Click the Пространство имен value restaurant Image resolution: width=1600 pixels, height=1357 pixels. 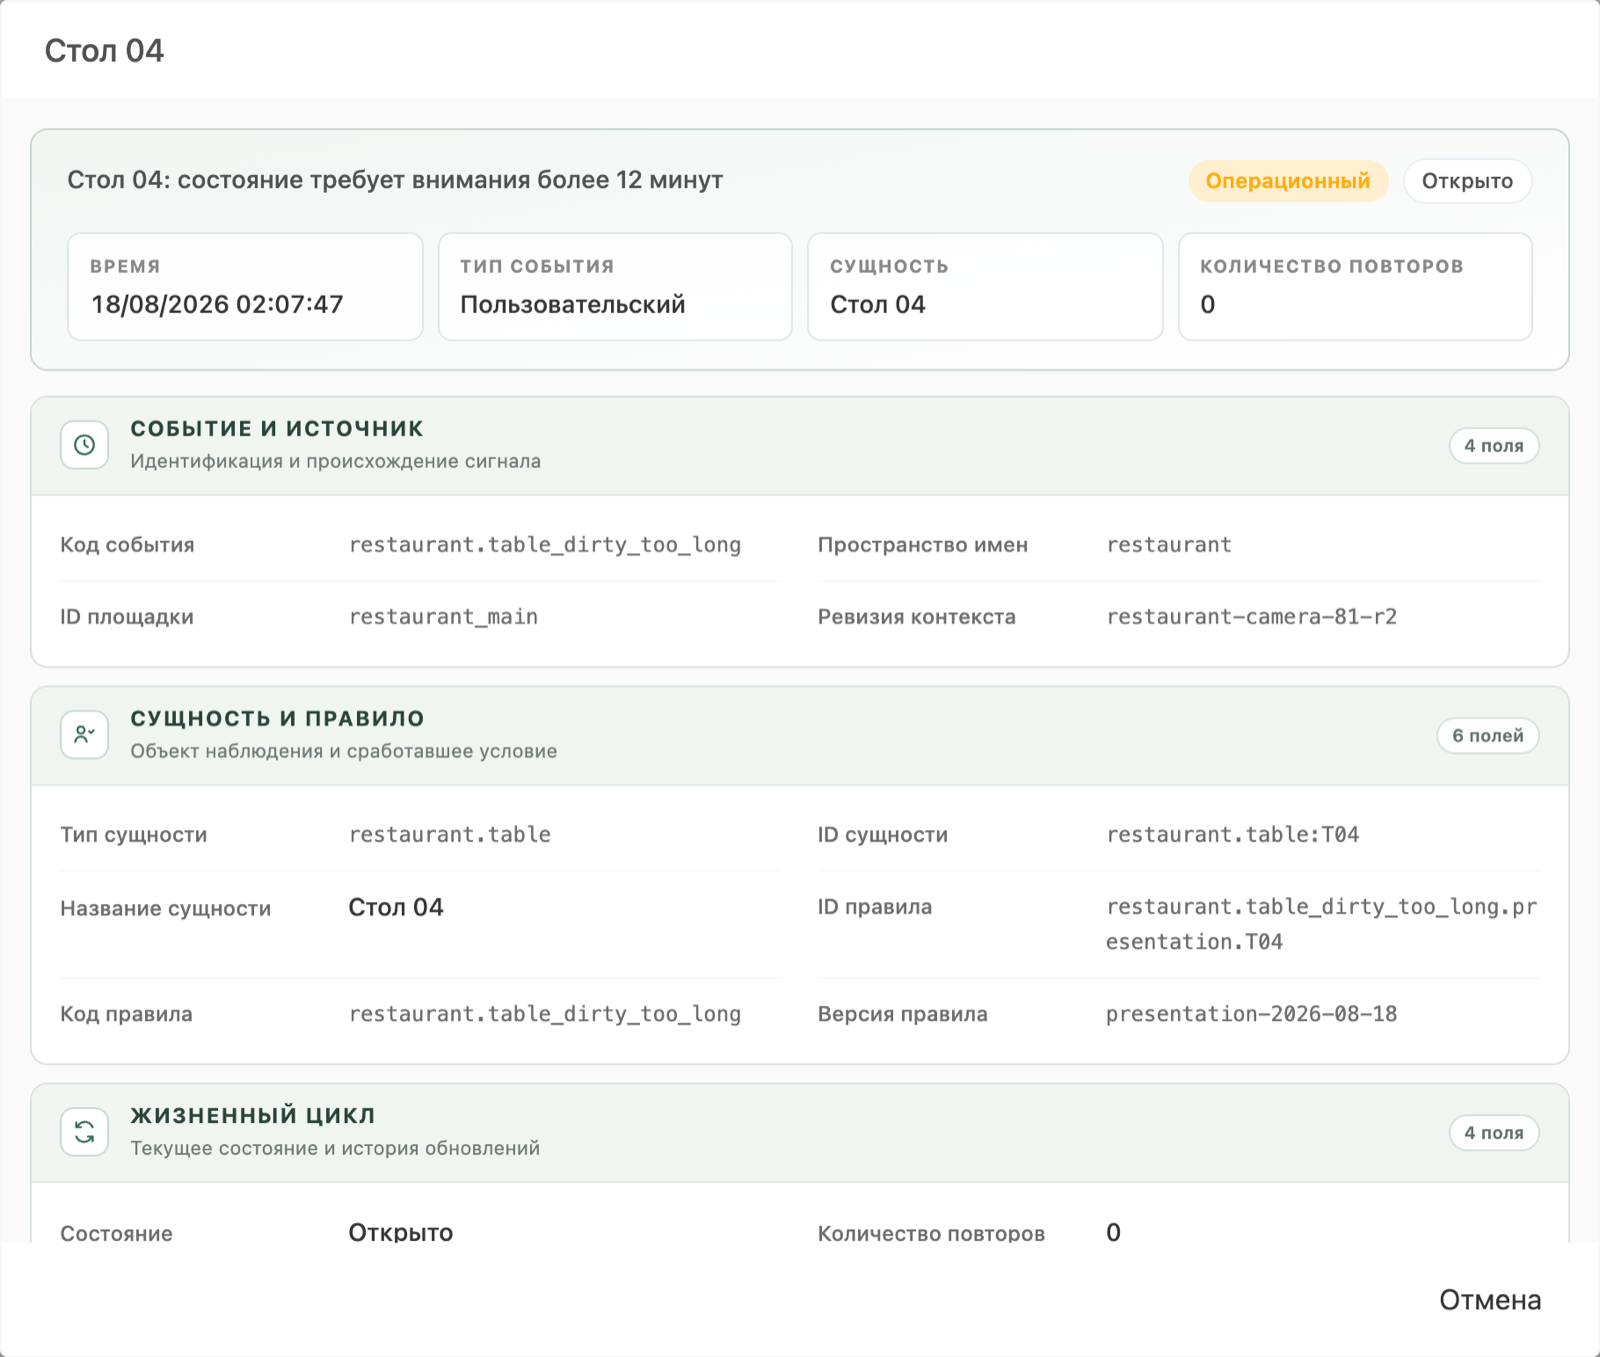coord(1169,545)
